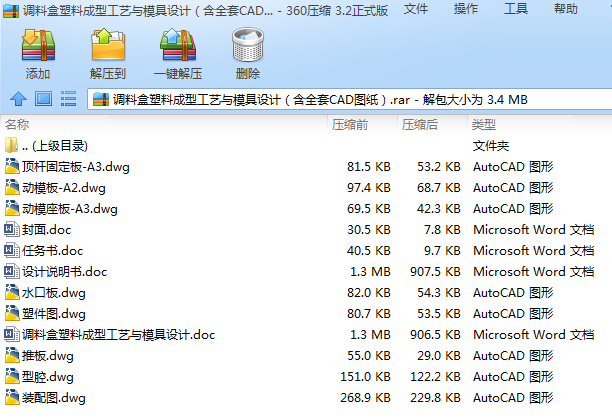
Task: Click the Word icon of 设计说明书.doc
Action: [x=12, y=272]
